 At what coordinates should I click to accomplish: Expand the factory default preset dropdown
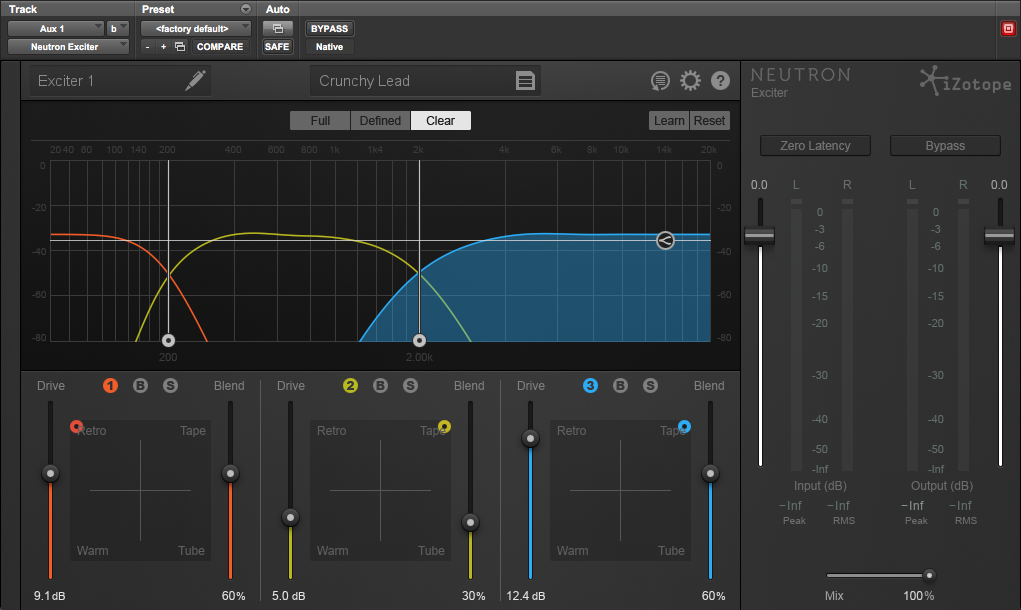tap(197, 28)
